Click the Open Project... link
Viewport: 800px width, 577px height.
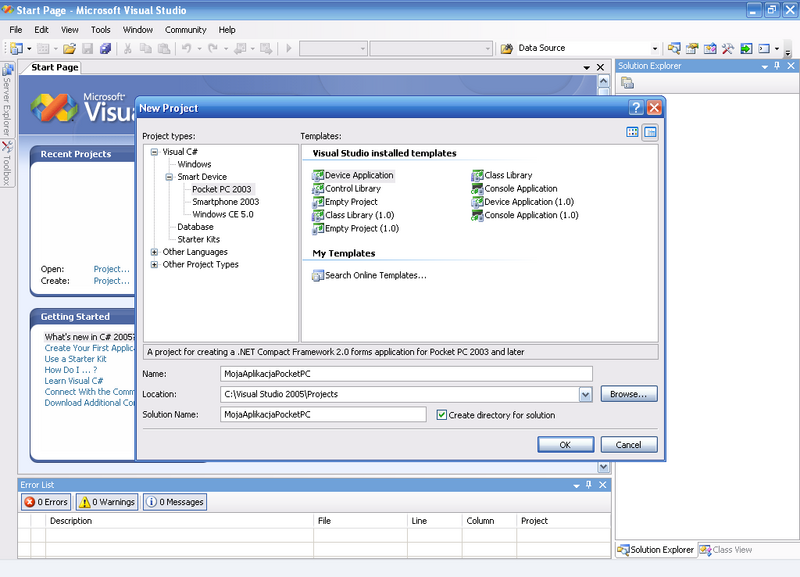point(111,269)
